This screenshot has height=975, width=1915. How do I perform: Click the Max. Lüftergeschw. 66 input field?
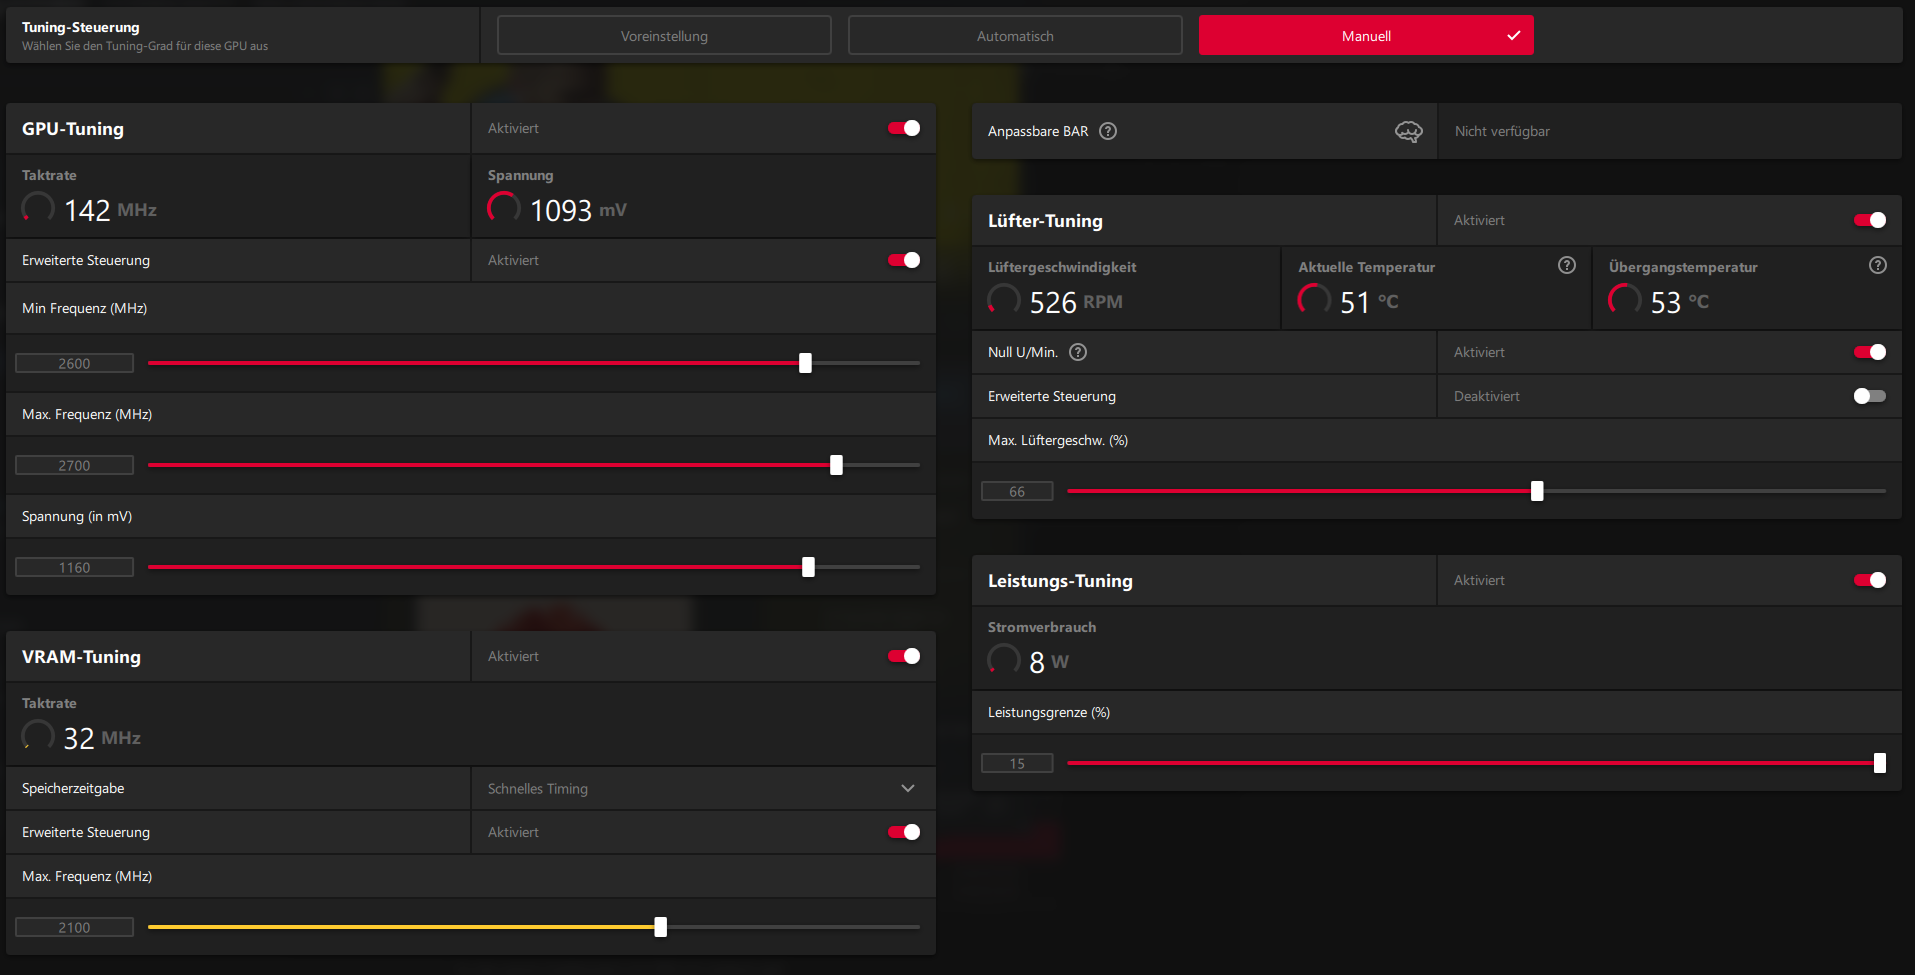pos(1017,491)
